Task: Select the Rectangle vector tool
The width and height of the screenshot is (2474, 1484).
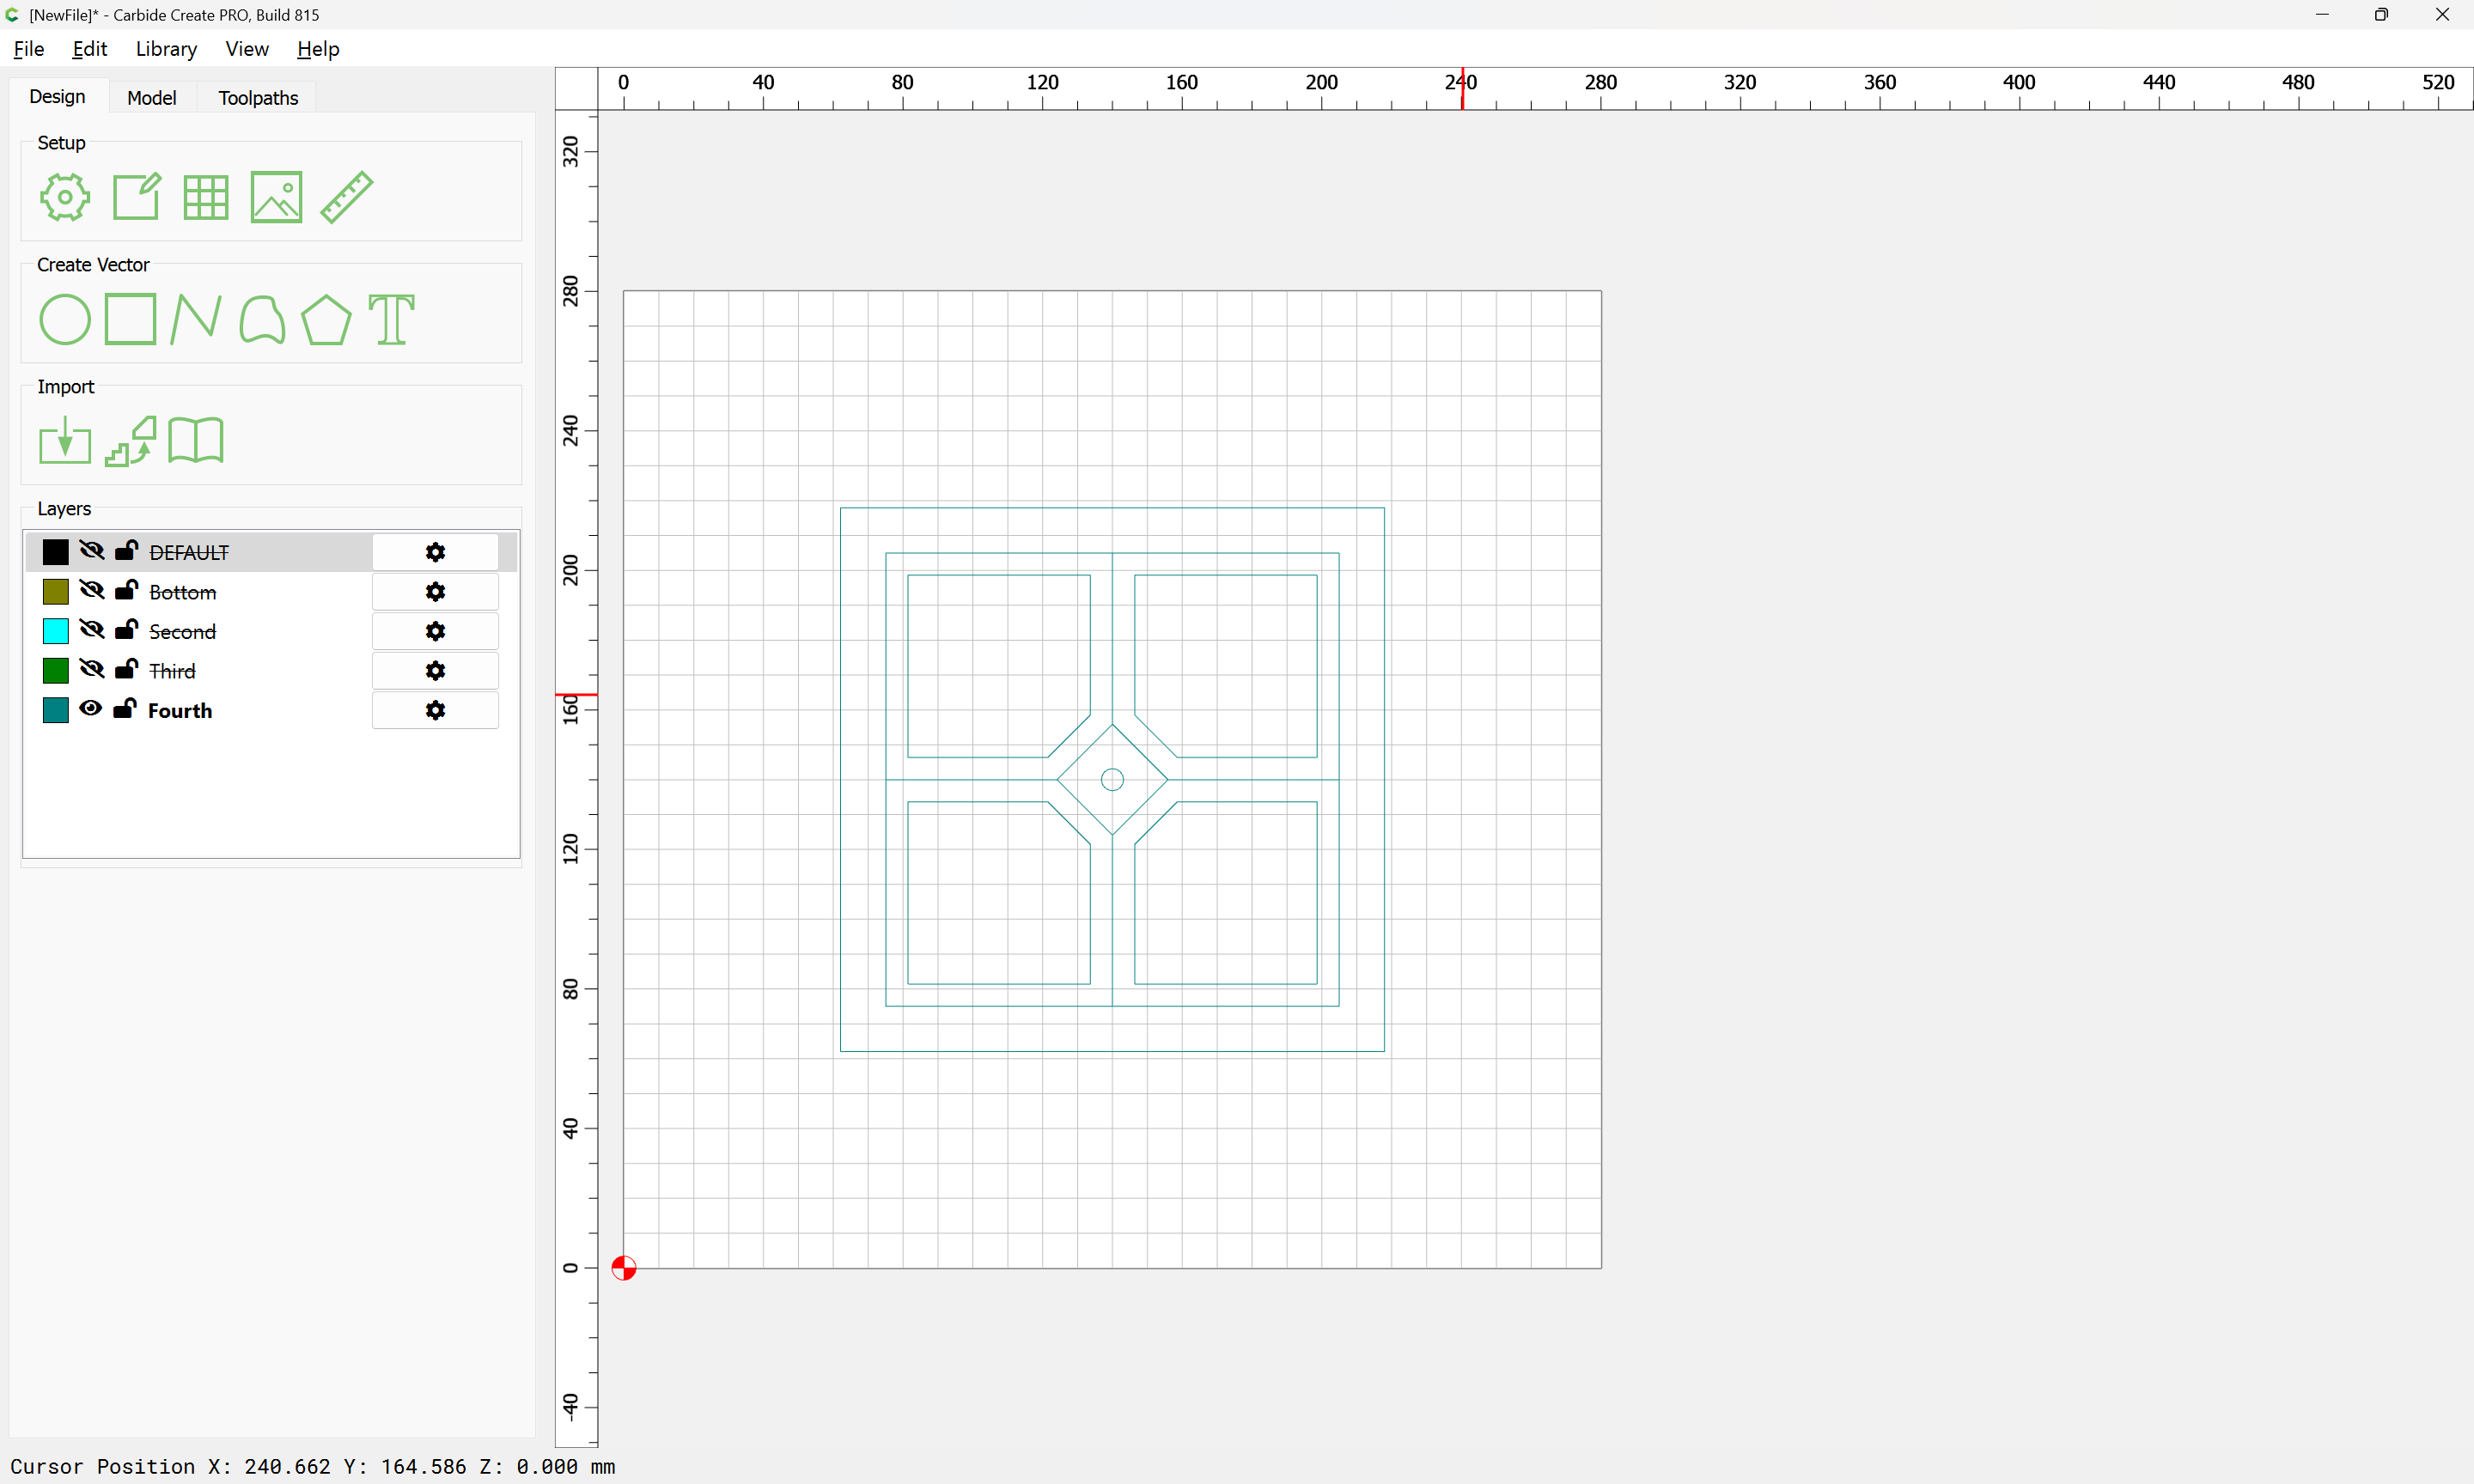Action: coord(130,319)
